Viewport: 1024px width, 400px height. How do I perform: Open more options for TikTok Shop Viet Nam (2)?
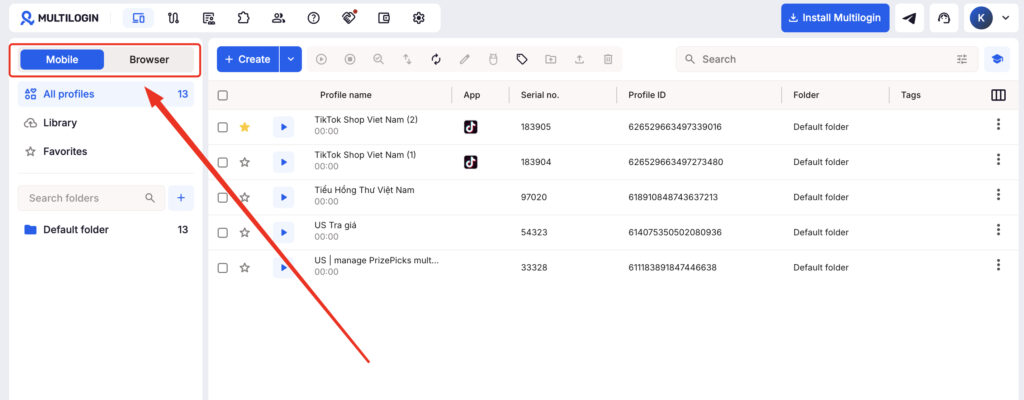[998, 124]
